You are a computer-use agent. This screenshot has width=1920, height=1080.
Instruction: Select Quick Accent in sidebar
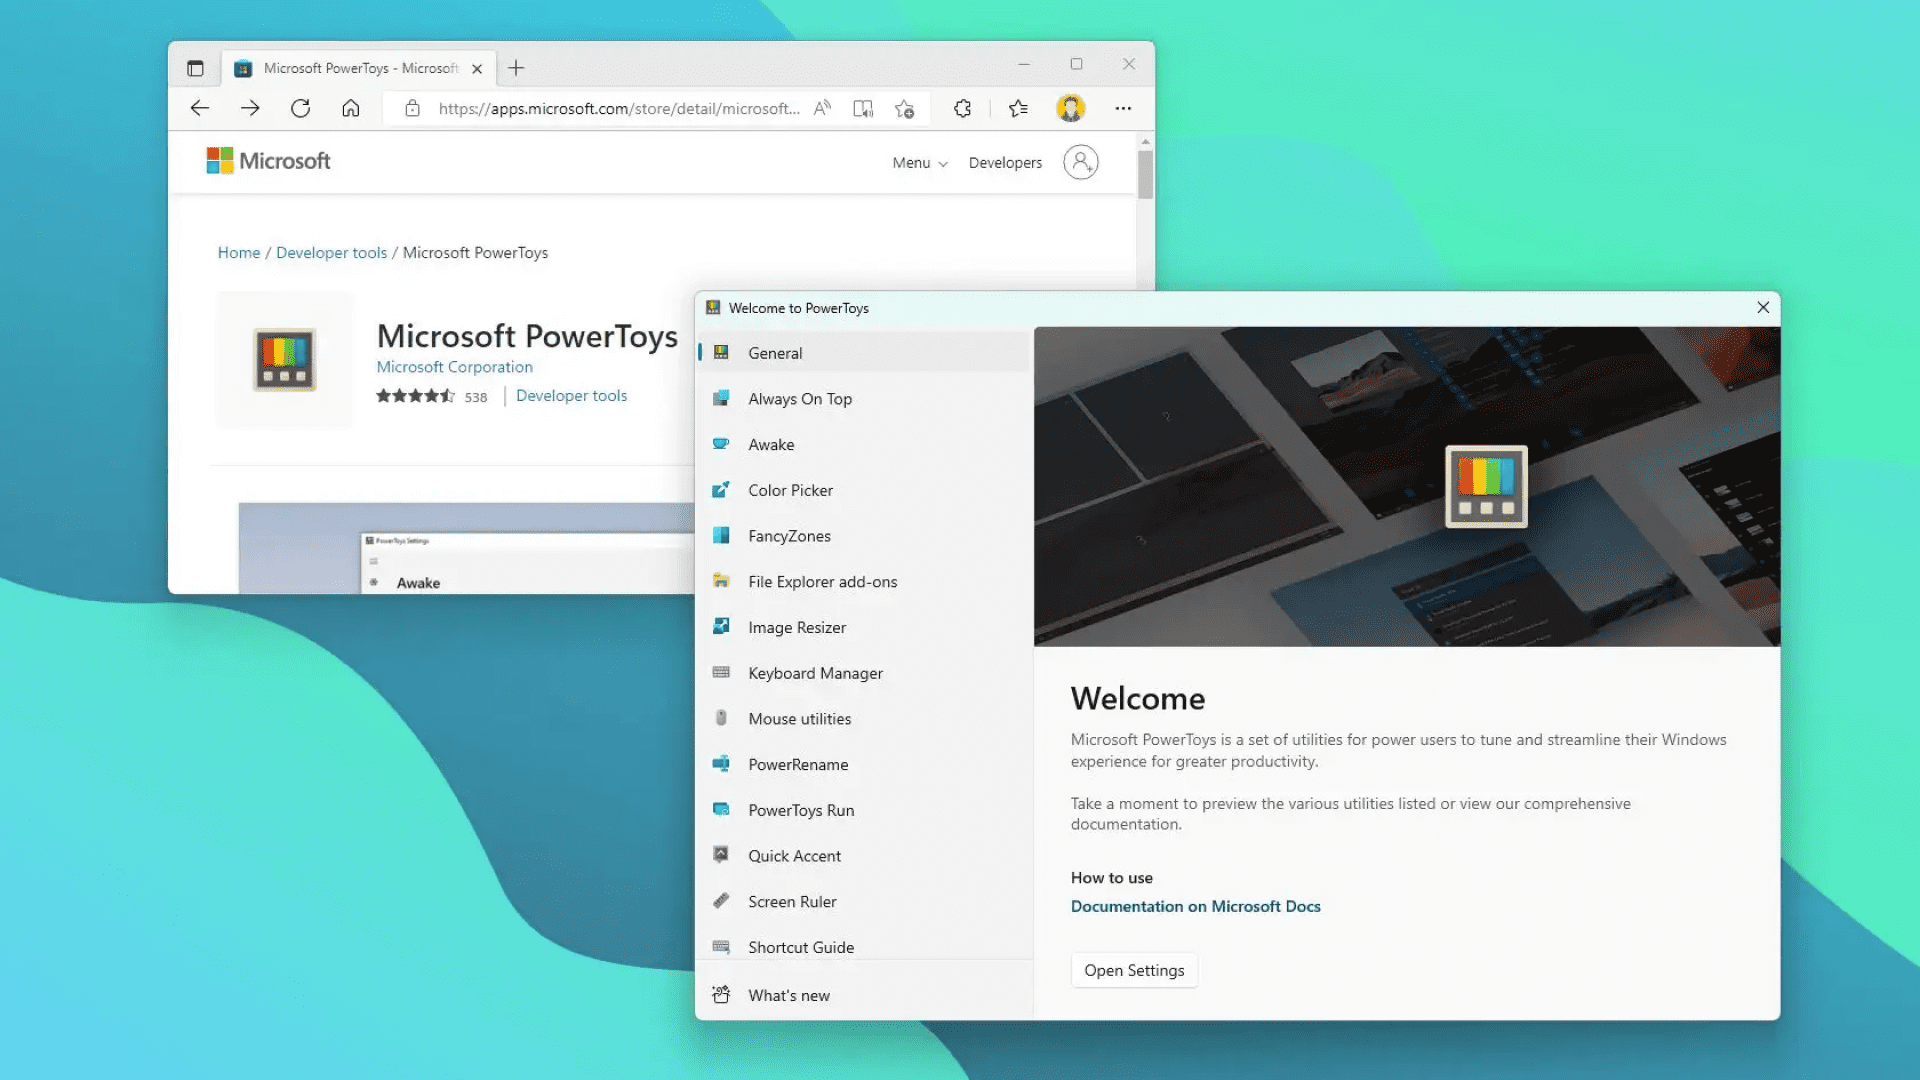864,855
